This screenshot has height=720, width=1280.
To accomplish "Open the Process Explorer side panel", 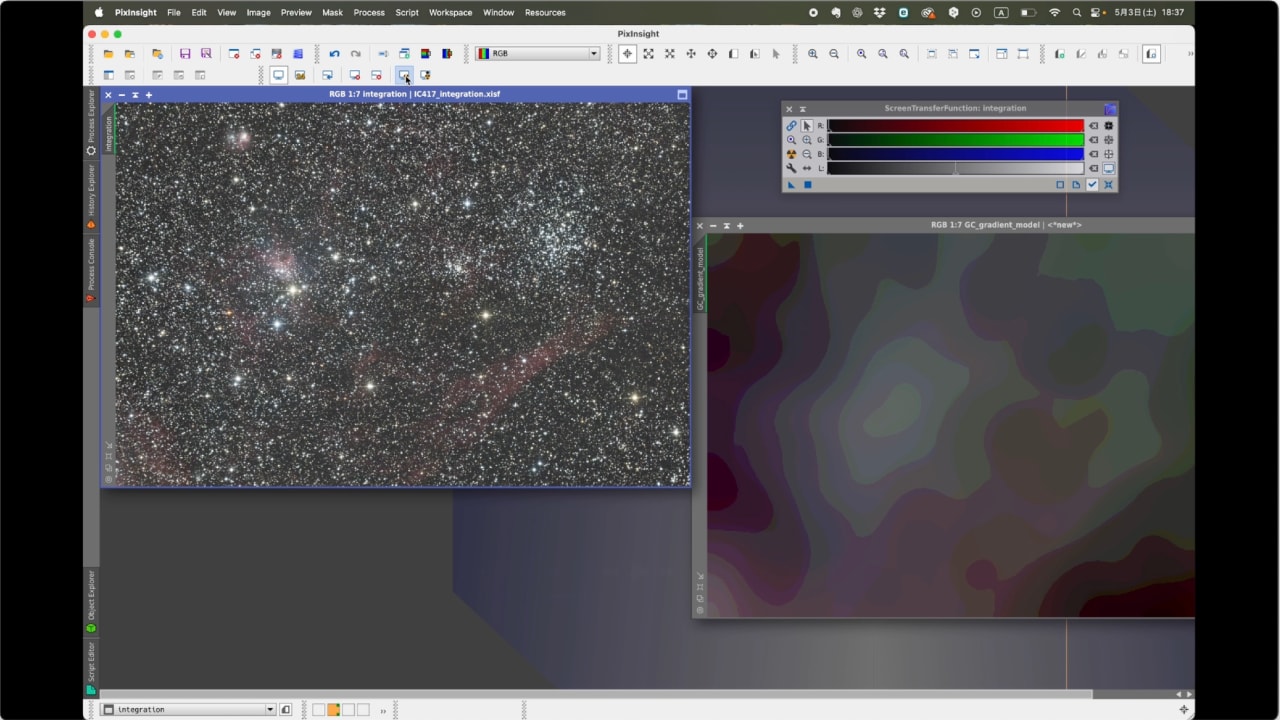I will 91,122.
